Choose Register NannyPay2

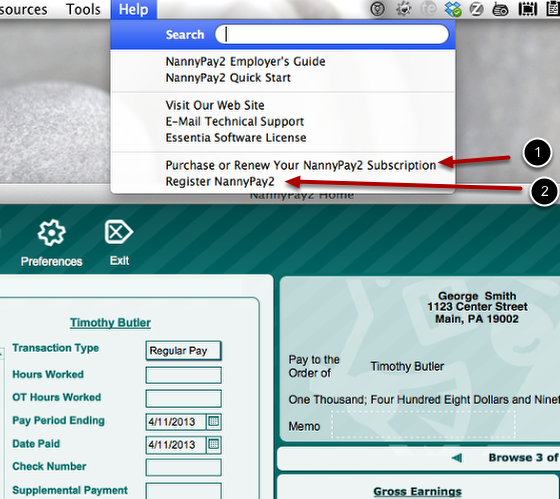click(x=220, y=181)
